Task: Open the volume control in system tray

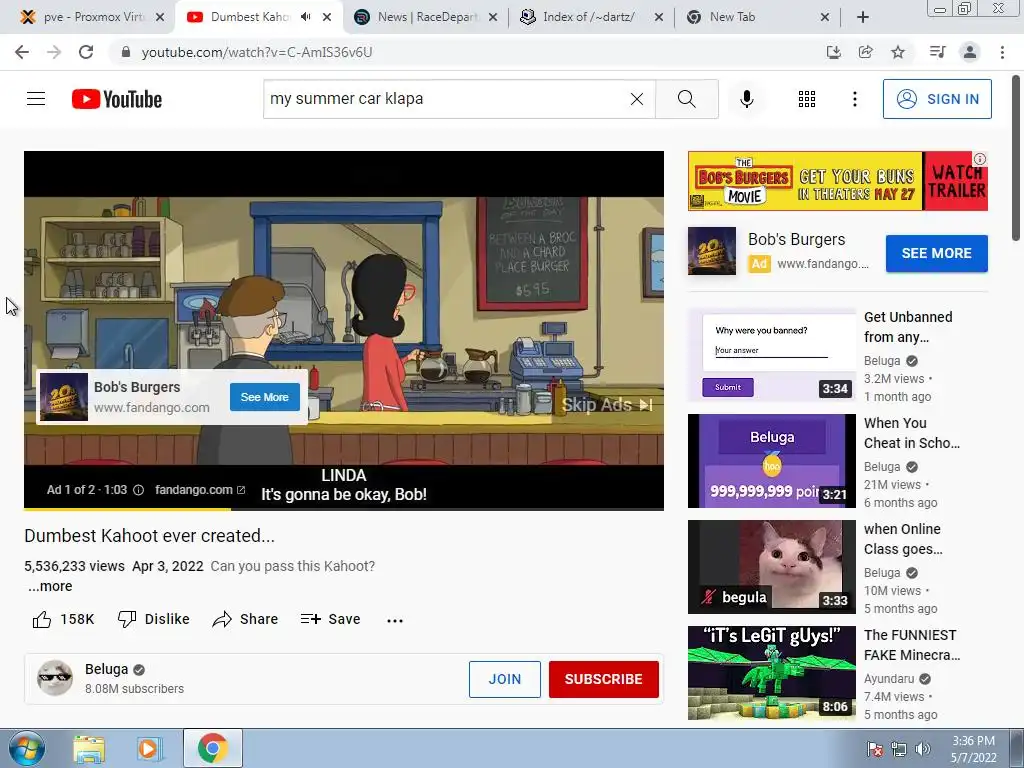Action: [x=922, y=749]
